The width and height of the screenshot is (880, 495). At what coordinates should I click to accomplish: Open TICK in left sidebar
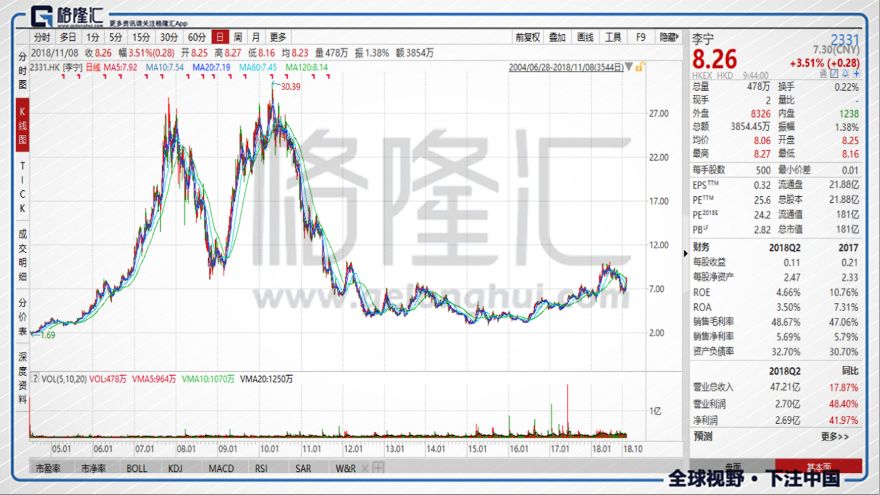[22, 187]
